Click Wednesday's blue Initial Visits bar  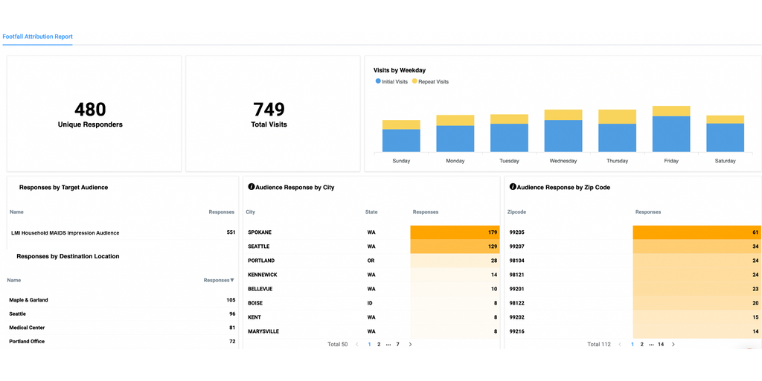pos(563,136)
